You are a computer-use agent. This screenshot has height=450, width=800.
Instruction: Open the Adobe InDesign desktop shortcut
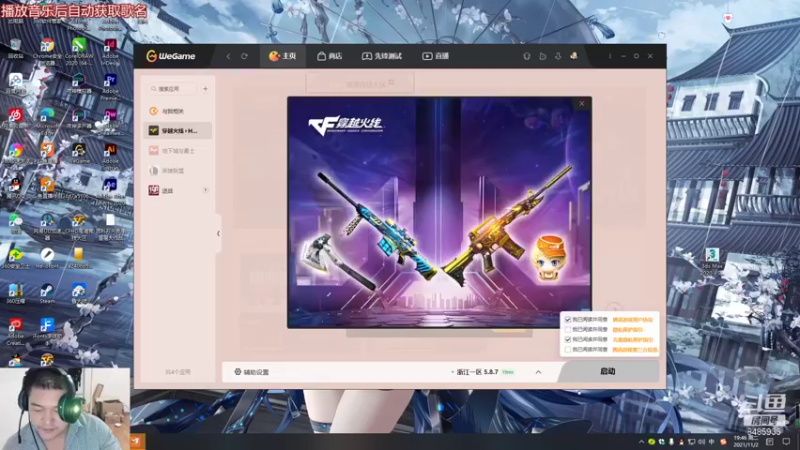click(110, 51)
